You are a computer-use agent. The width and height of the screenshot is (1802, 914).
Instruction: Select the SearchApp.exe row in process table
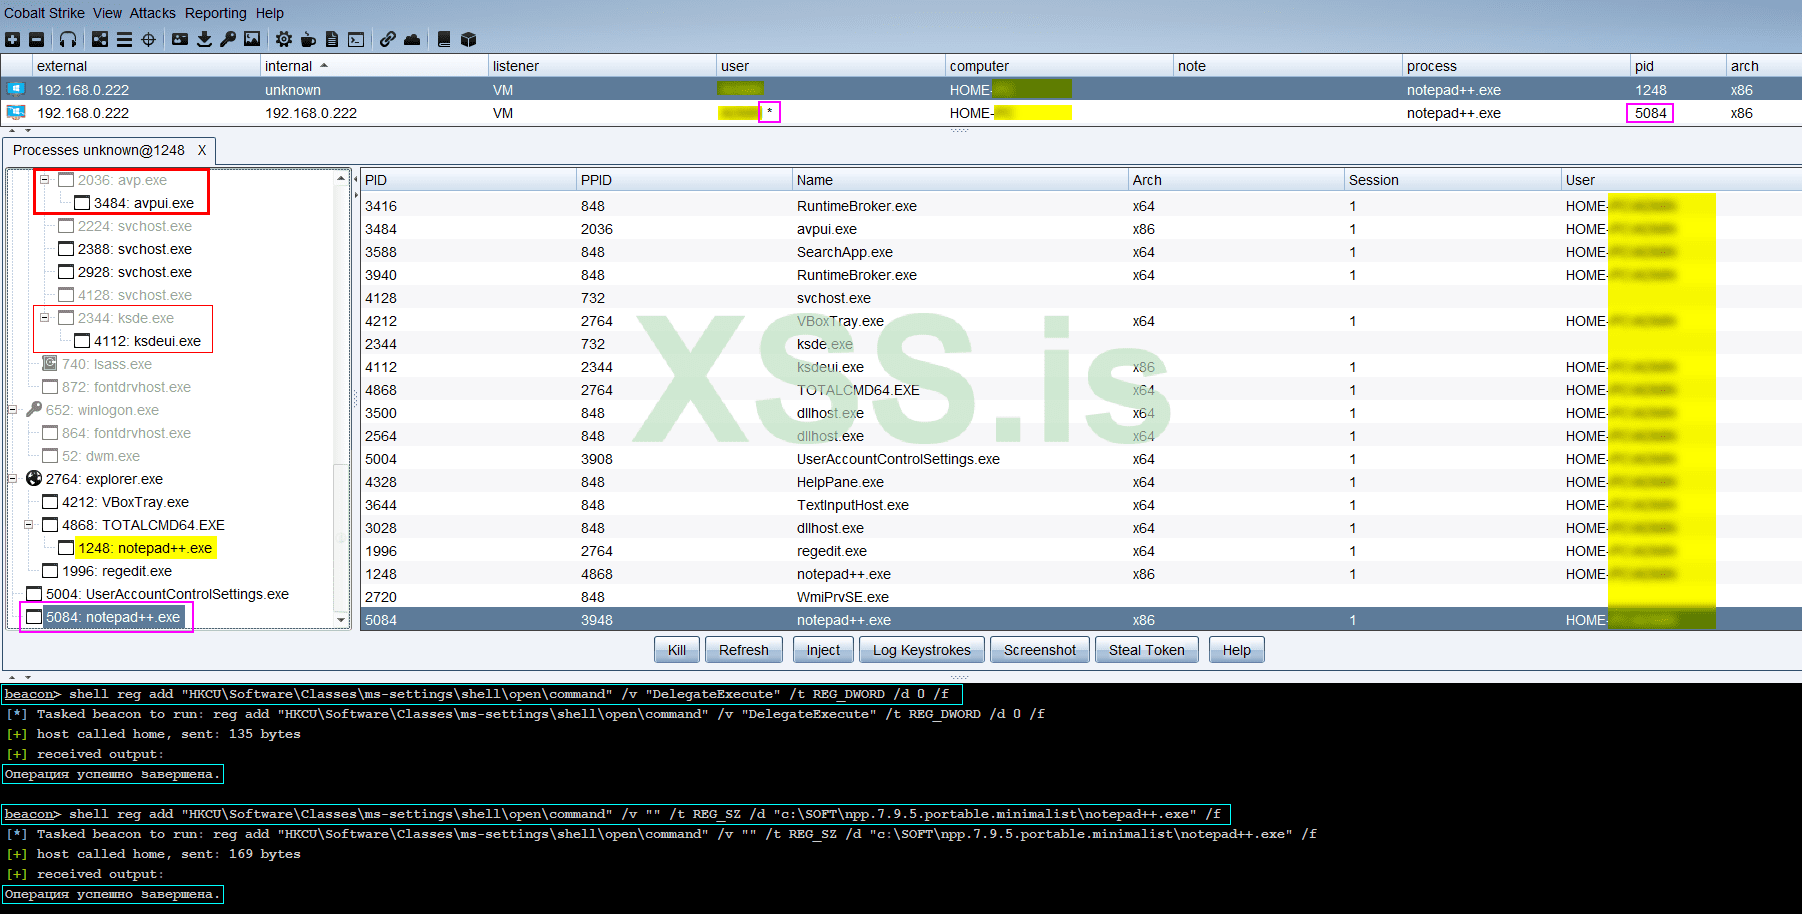point(1080,252)
